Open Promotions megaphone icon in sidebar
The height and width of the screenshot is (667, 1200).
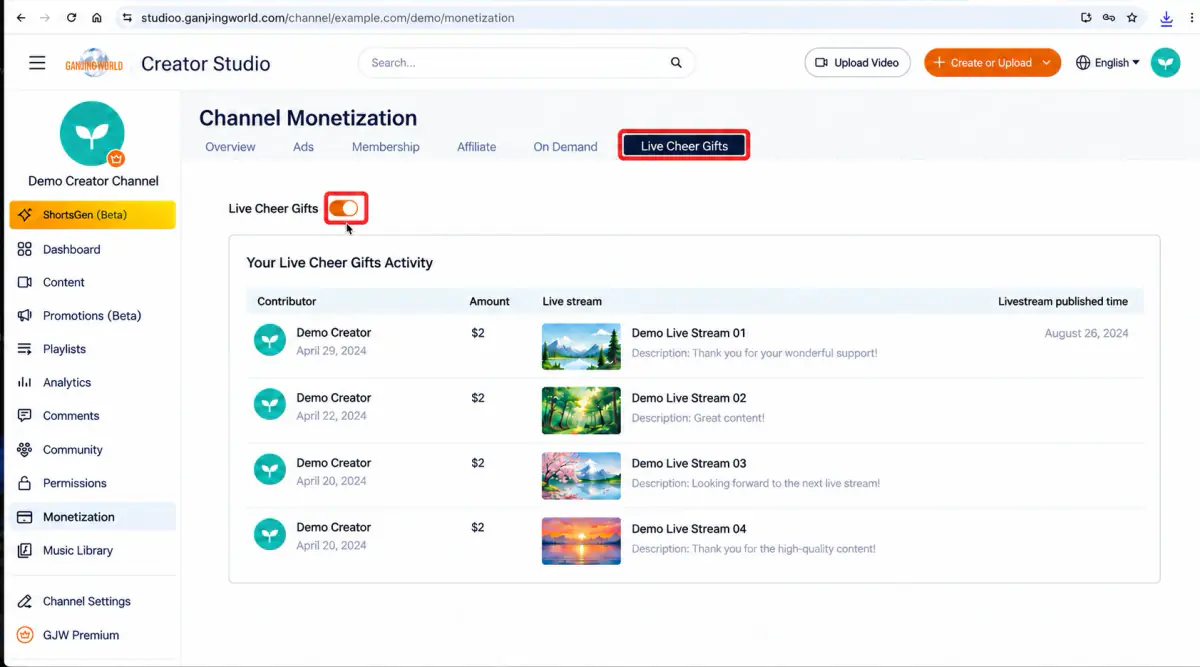(25, 316)
